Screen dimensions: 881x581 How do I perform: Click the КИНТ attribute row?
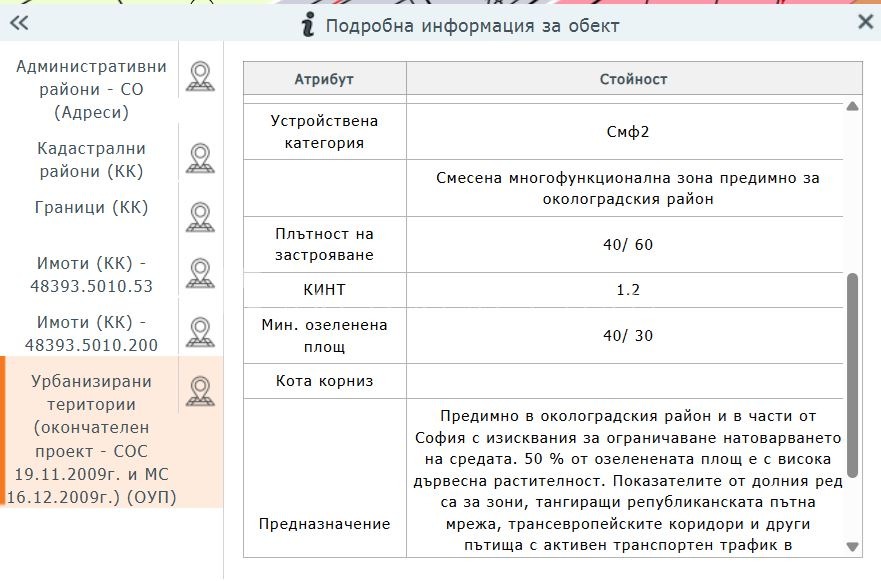pyautogui.click(x=325, y=290)
